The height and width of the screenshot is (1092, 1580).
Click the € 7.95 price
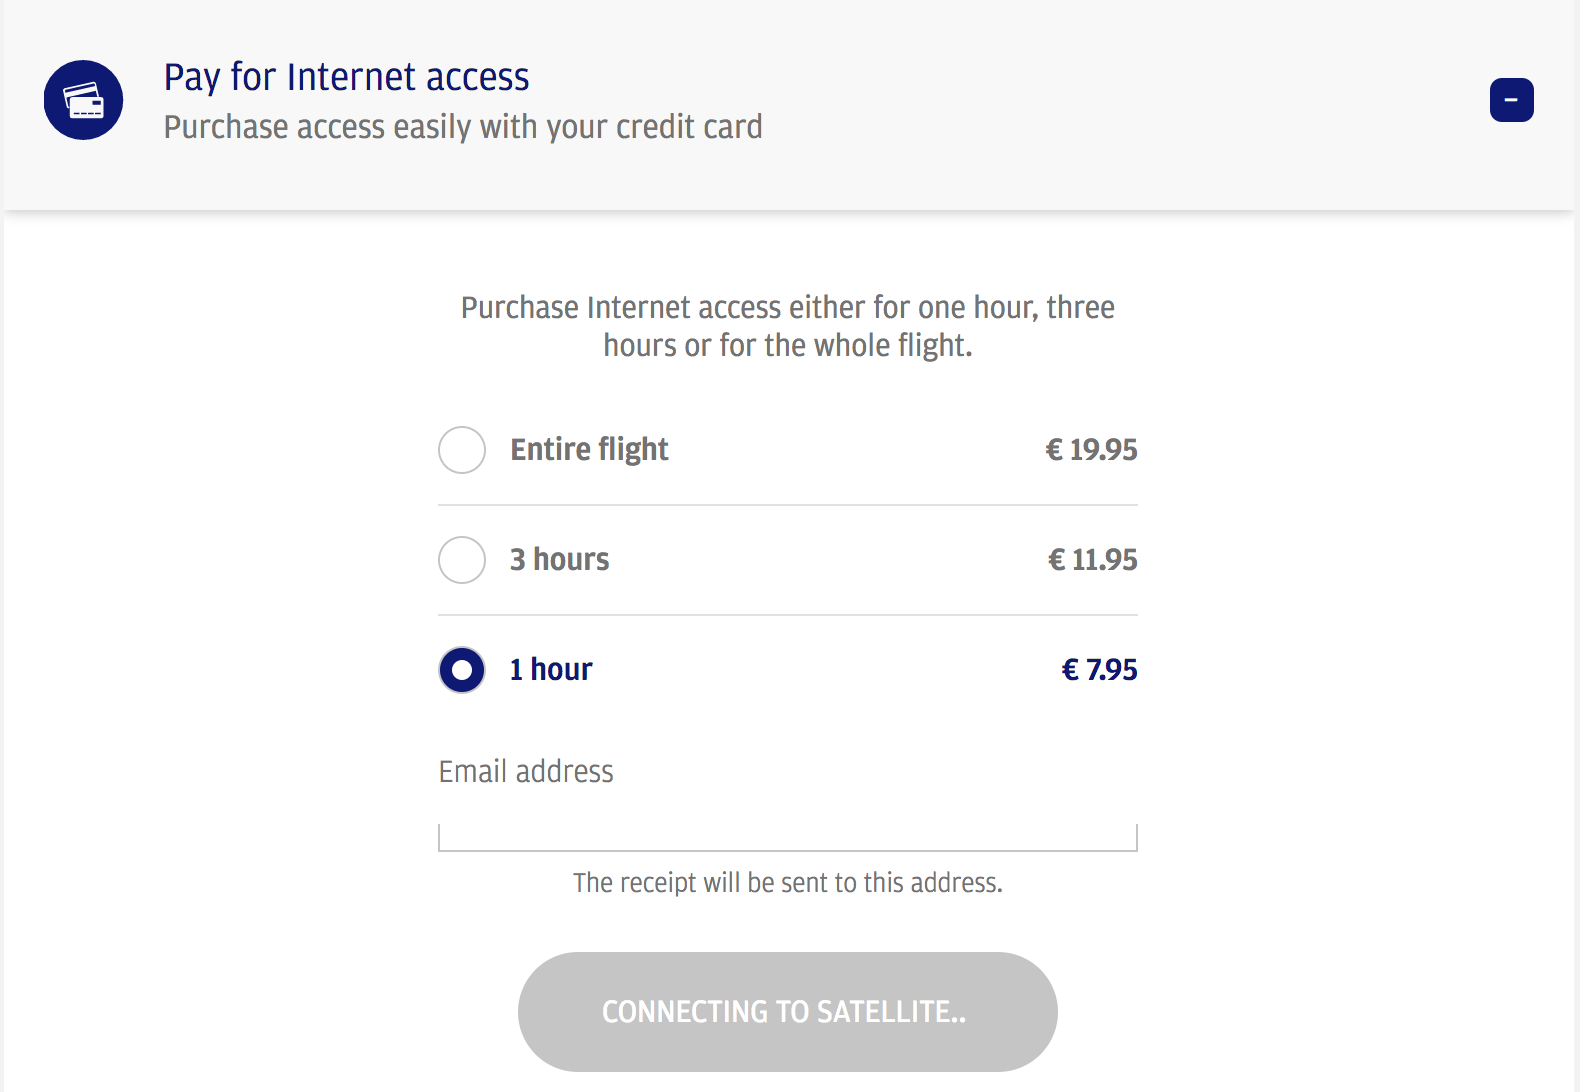[1099, 670]
